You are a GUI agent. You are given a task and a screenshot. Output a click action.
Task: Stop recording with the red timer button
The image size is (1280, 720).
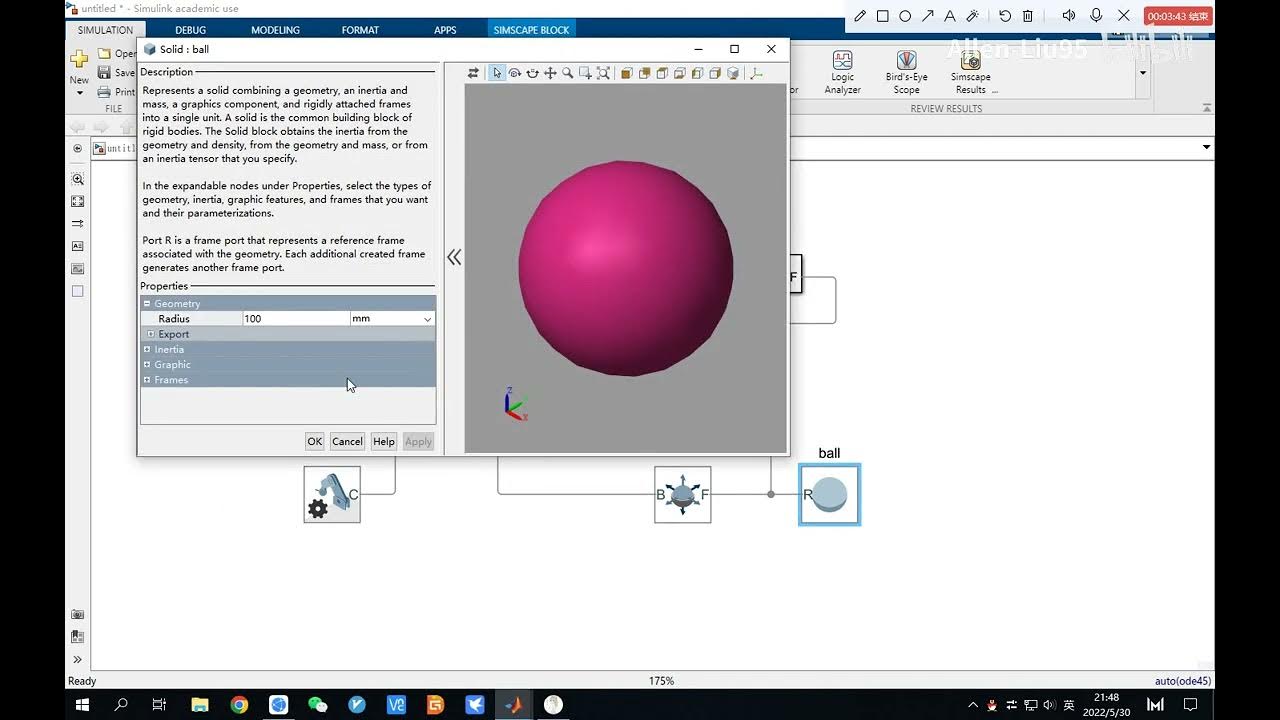(x=1178, y=16)
